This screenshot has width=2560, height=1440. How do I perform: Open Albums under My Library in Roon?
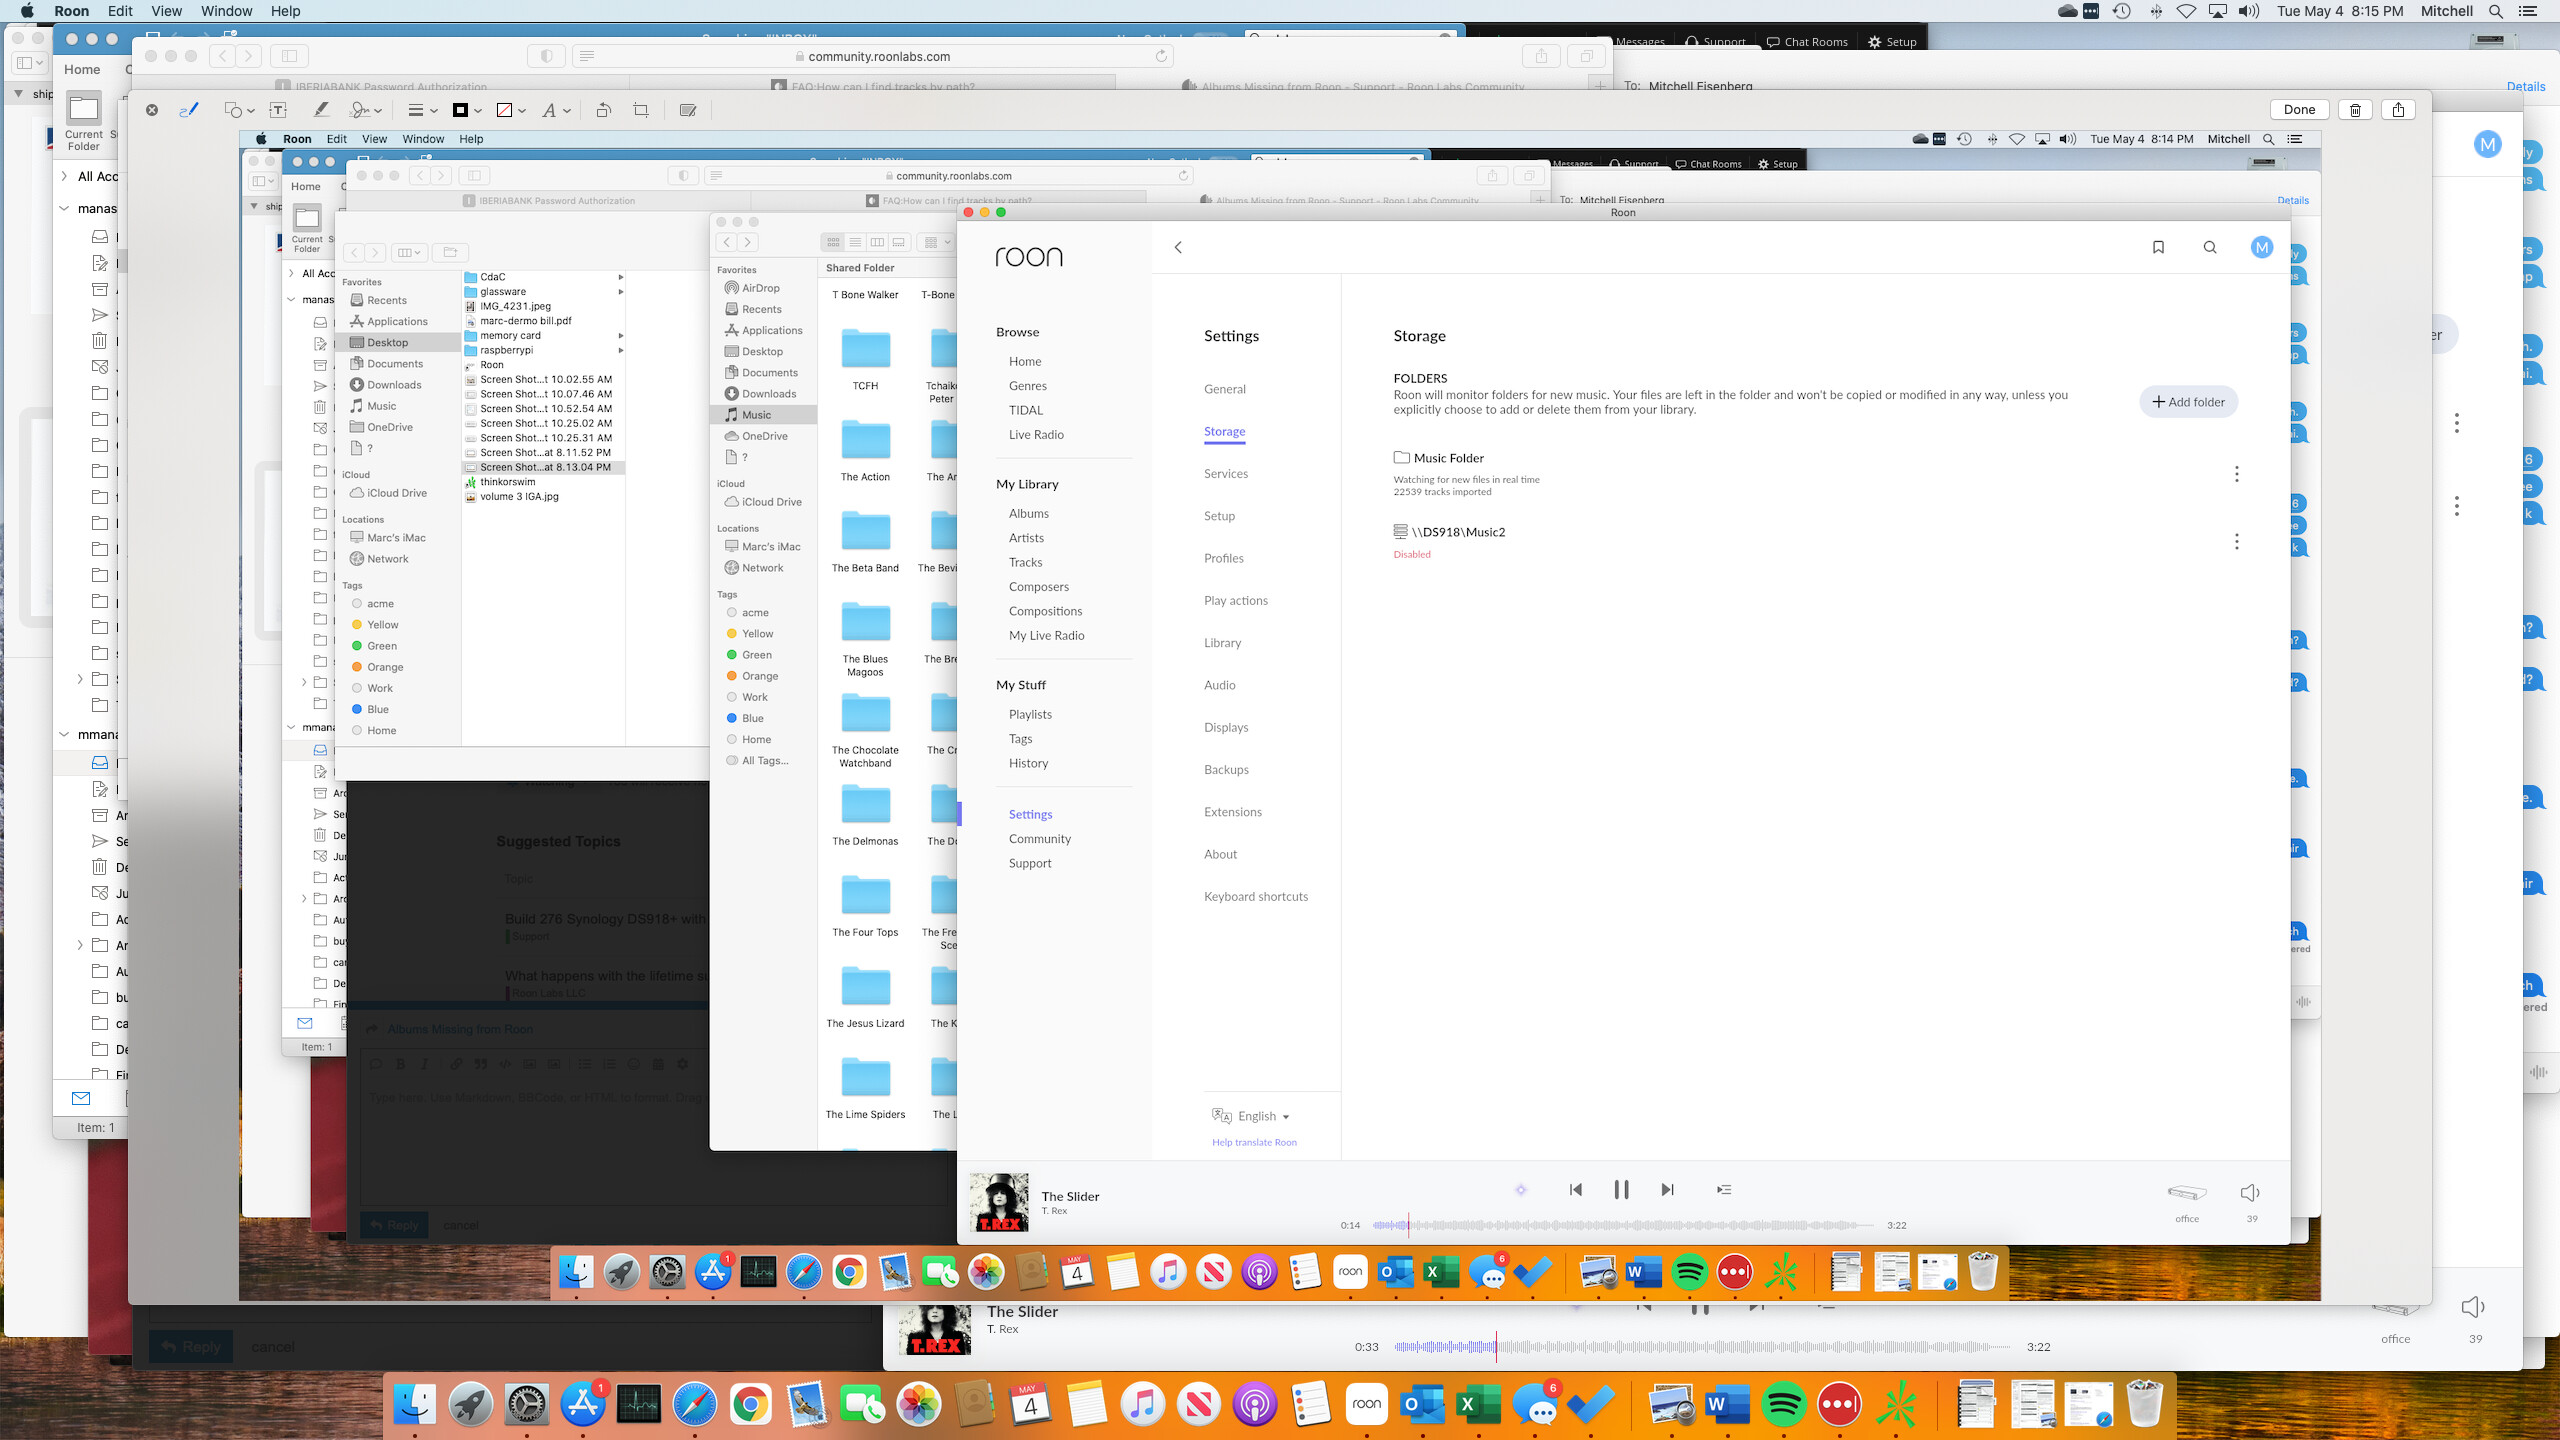(x=1029, y=514)
